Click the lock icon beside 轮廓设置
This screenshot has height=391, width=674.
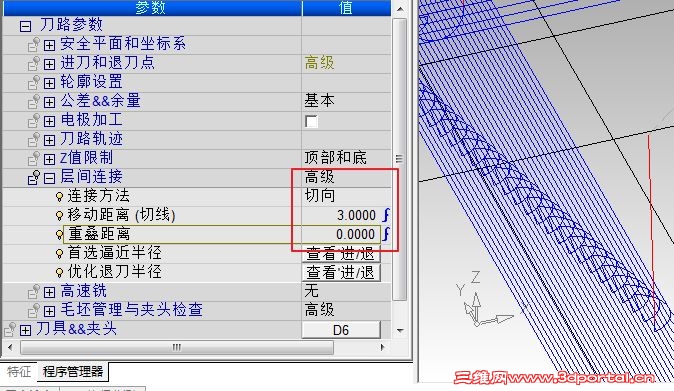pos(34,82)
